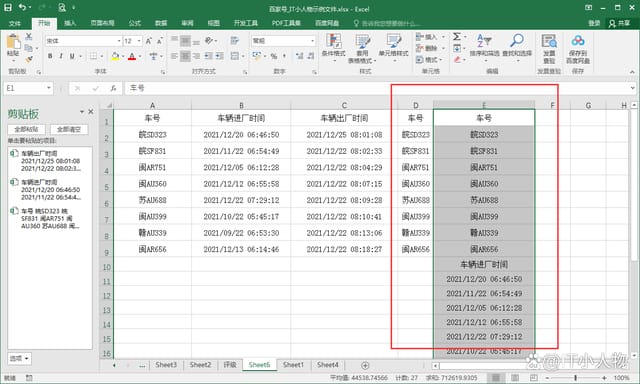Open the File tab
640x384 pixels.
[x=15, y=23]
